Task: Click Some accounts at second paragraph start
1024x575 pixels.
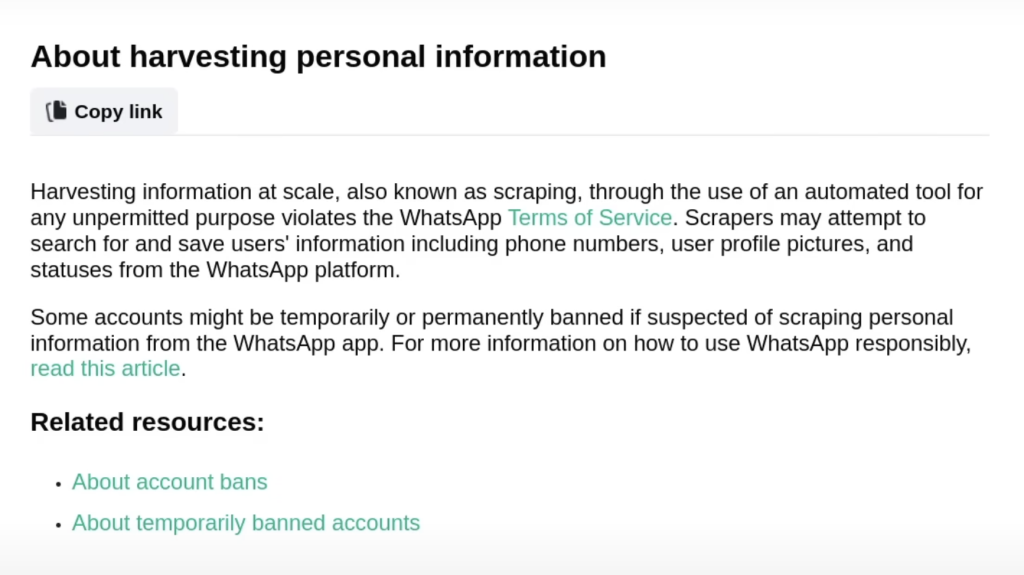Action: pyautogui.click(x=106, y=317)
